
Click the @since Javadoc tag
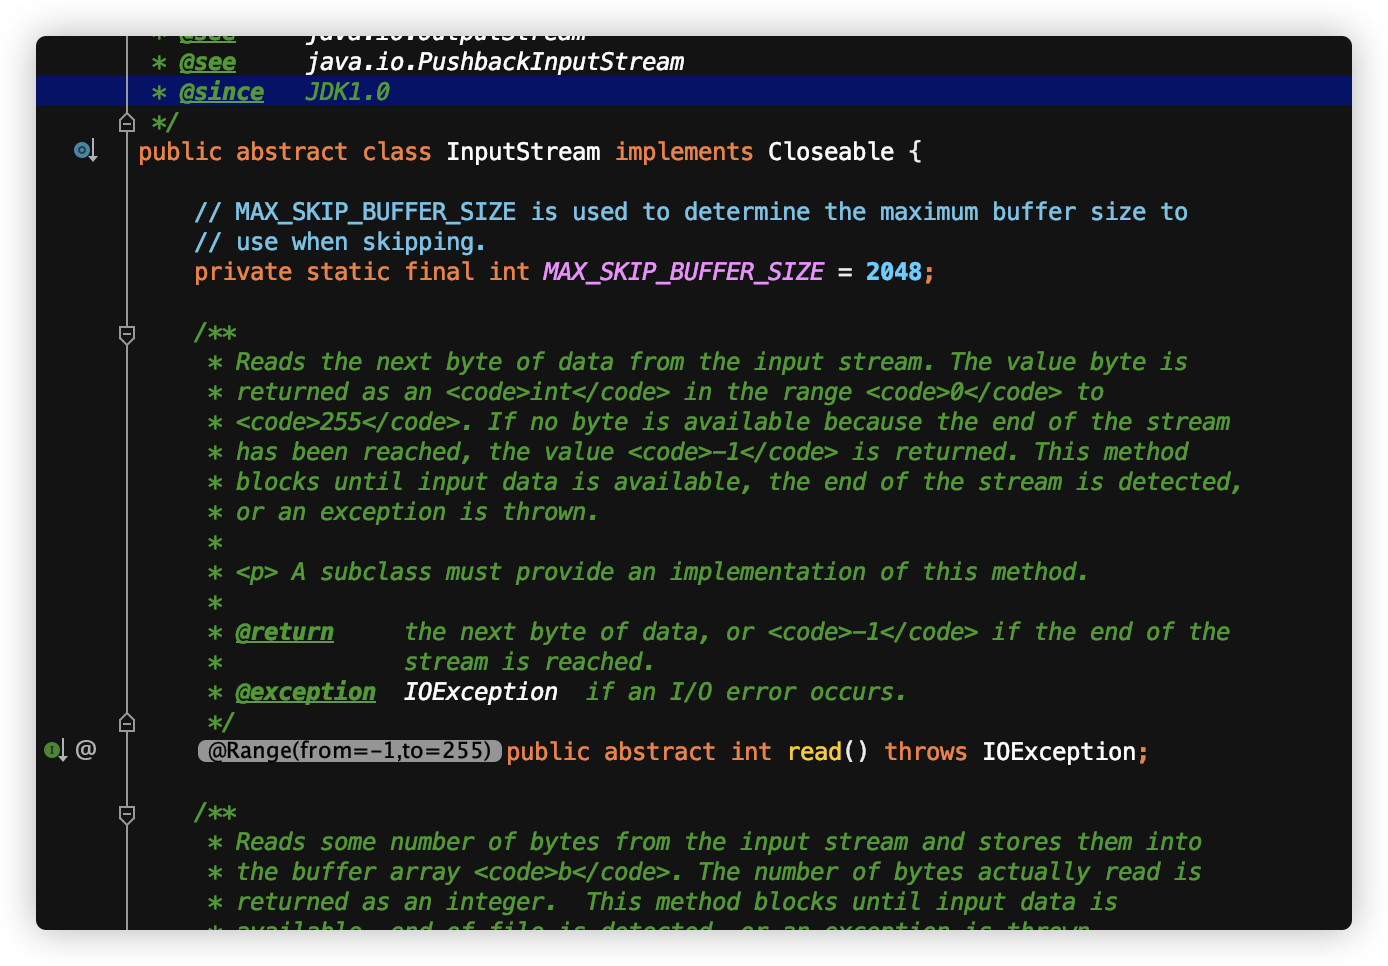click(221, 92)
